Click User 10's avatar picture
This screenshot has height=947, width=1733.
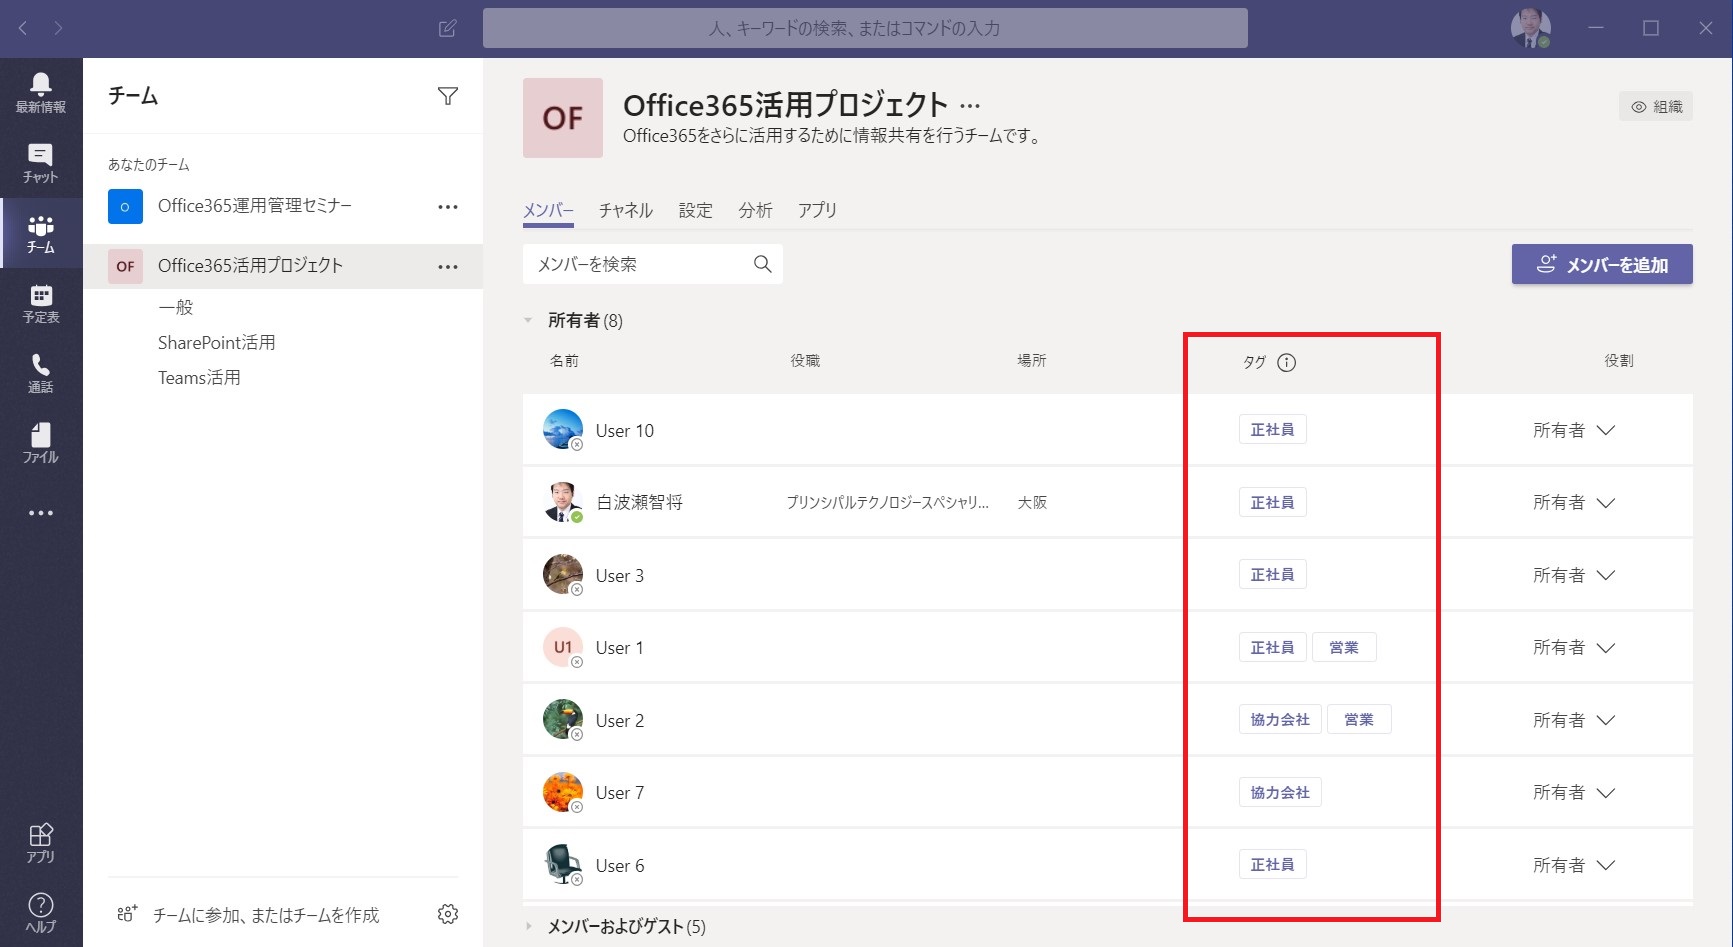(563, 429)
